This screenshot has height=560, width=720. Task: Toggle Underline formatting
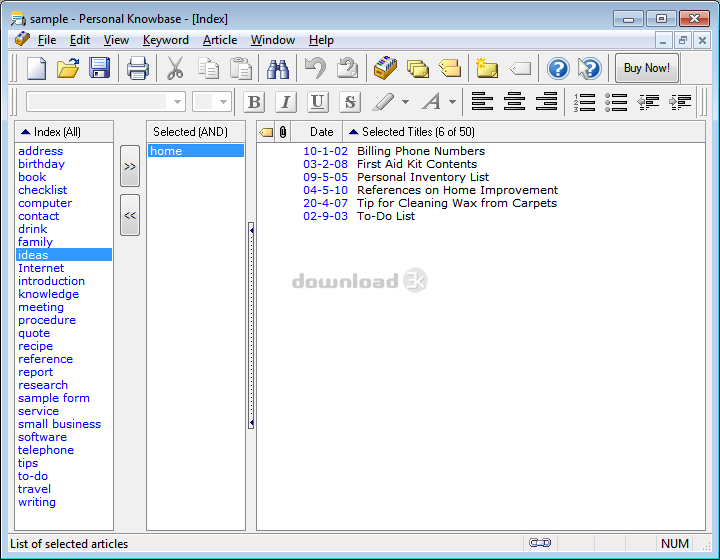click(318, 102)
